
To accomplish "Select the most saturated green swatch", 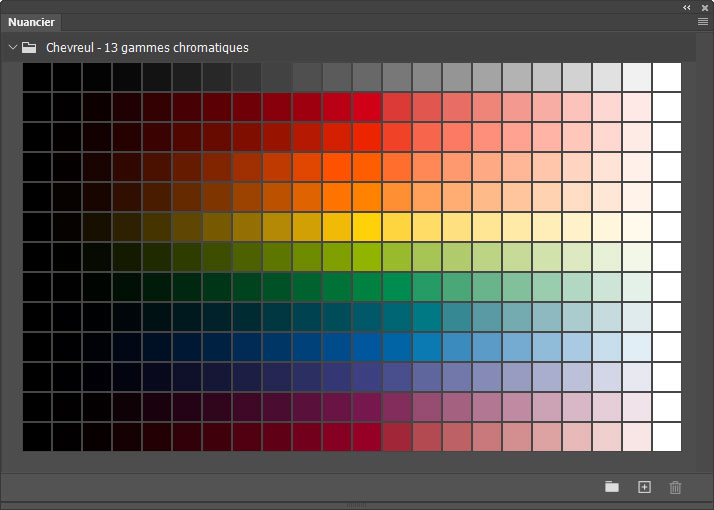I will [x=367, y=287].
